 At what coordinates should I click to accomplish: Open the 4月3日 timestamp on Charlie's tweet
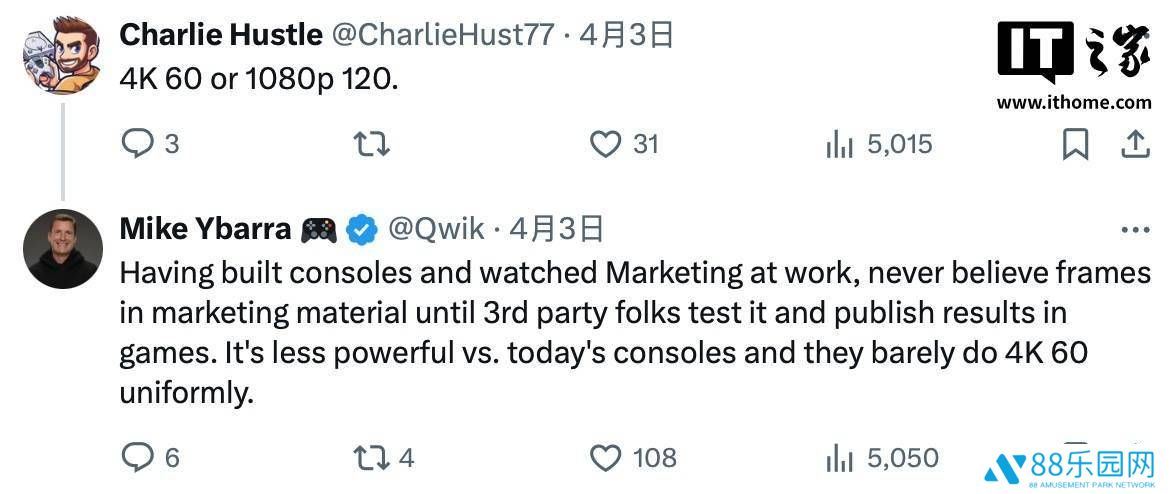(626, 35)
